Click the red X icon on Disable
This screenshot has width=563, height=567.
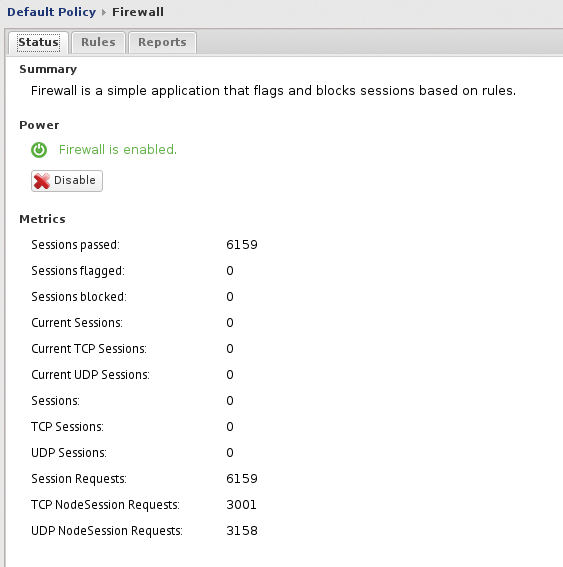tap(42, 181)
